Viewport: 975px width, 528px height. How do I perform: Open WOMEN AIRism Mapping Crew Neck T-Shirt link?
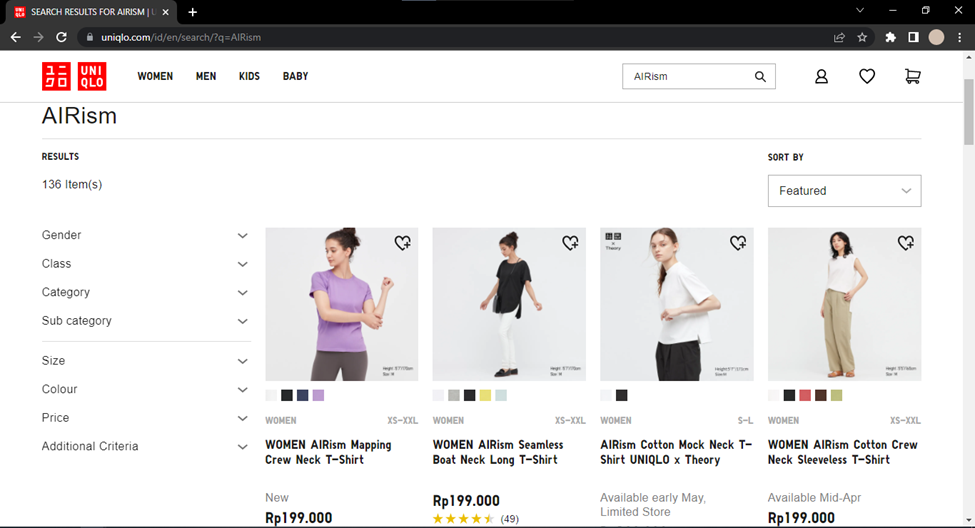[x=328, y=452]
